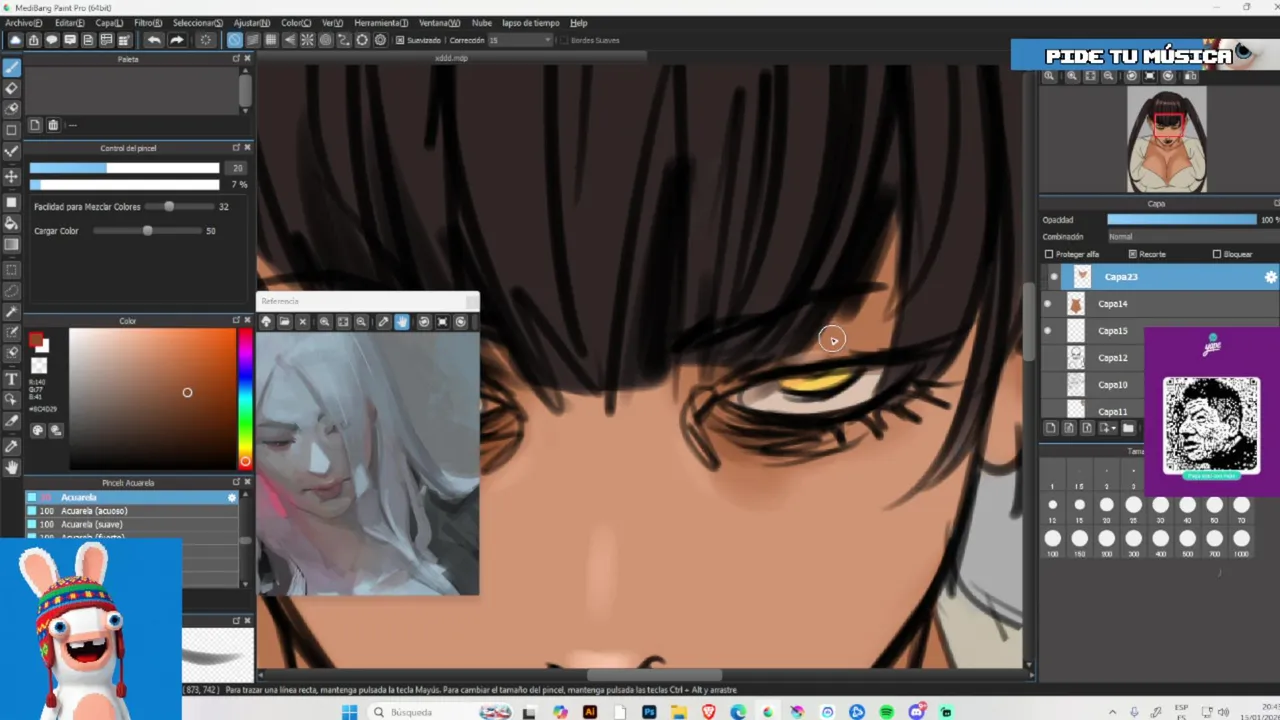Undock the Control del pincel panel

(236, 148)
